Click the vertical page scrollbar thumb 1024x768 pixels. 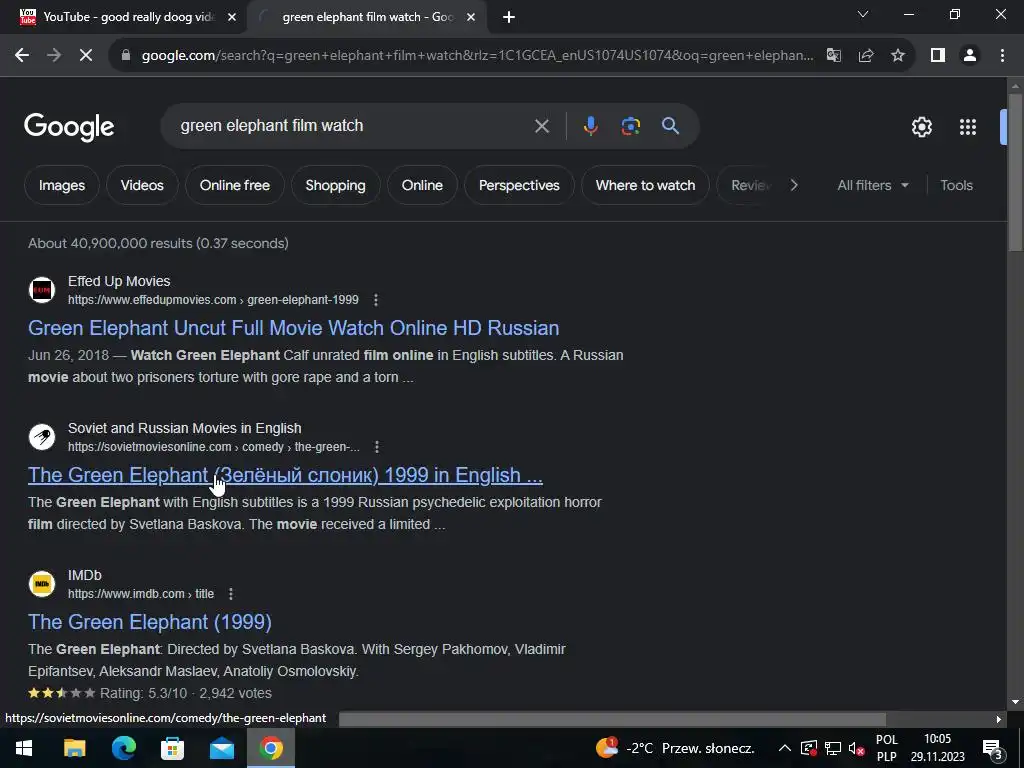click(x=1015, y=172)
